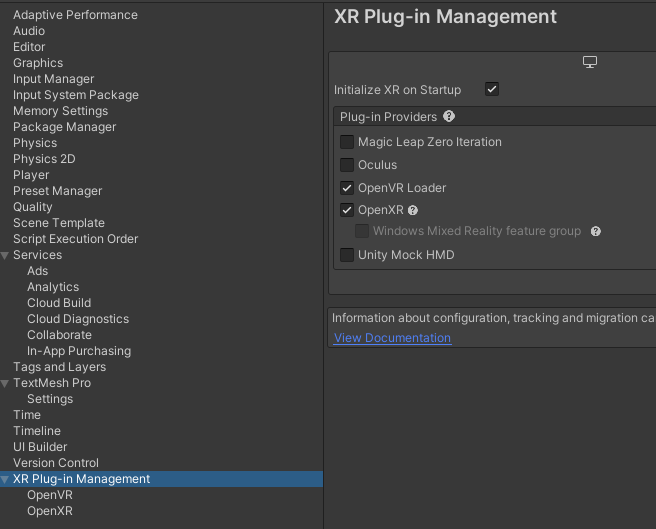Select Time settings category
Viewport: 656px width, 529px height.
(27, 415)
